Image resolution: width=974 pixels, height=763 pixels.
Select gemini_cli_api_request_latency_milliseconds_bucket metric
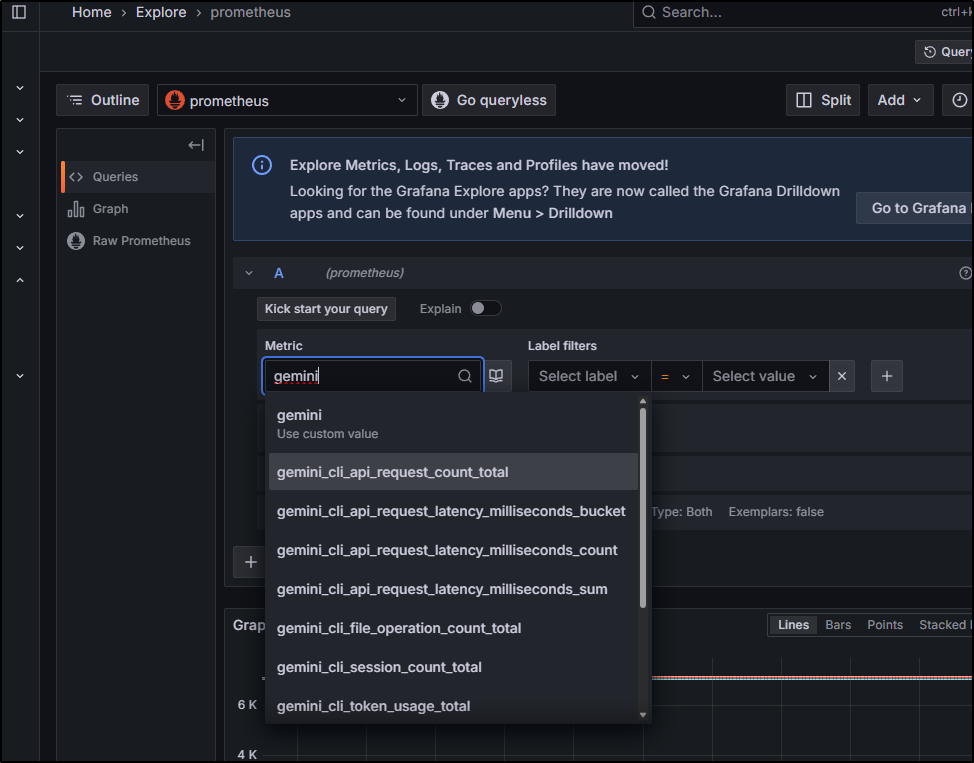(x=453, y=511)
